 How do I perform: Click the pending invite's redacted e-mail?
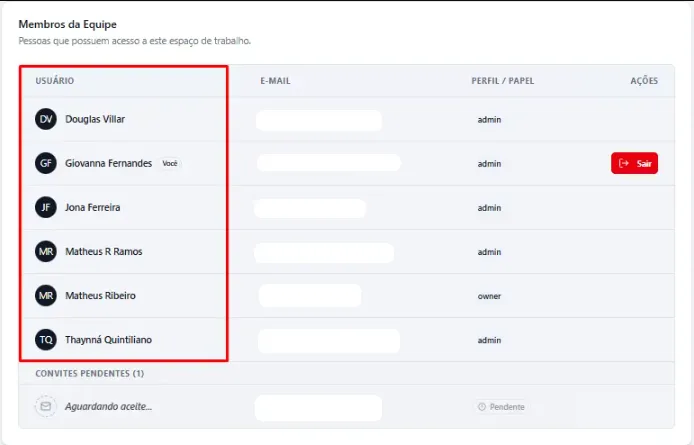tap(318, 408)
